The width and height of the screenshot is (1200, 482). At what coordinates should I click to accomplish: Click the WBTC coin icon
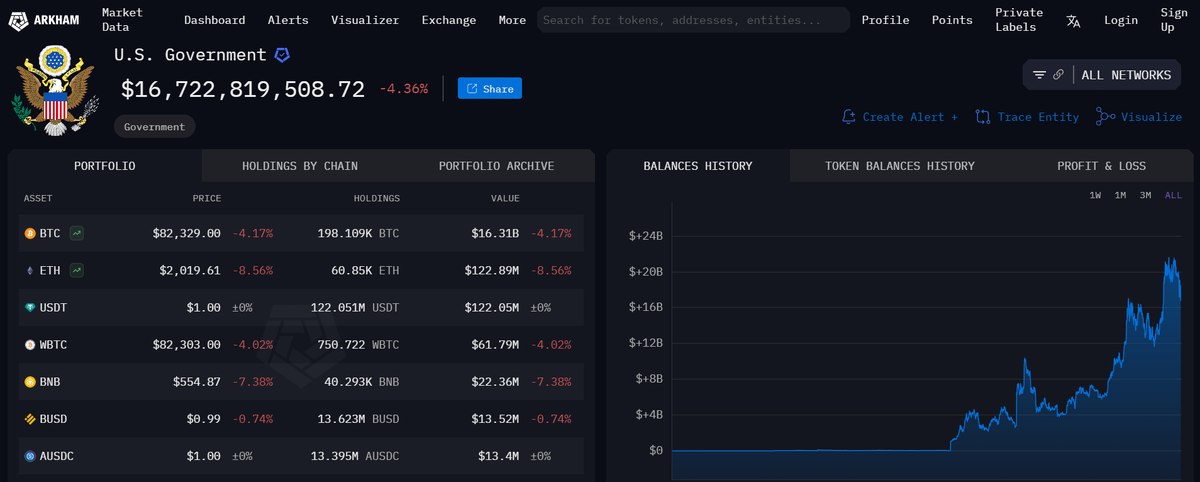tap(30, 344)
